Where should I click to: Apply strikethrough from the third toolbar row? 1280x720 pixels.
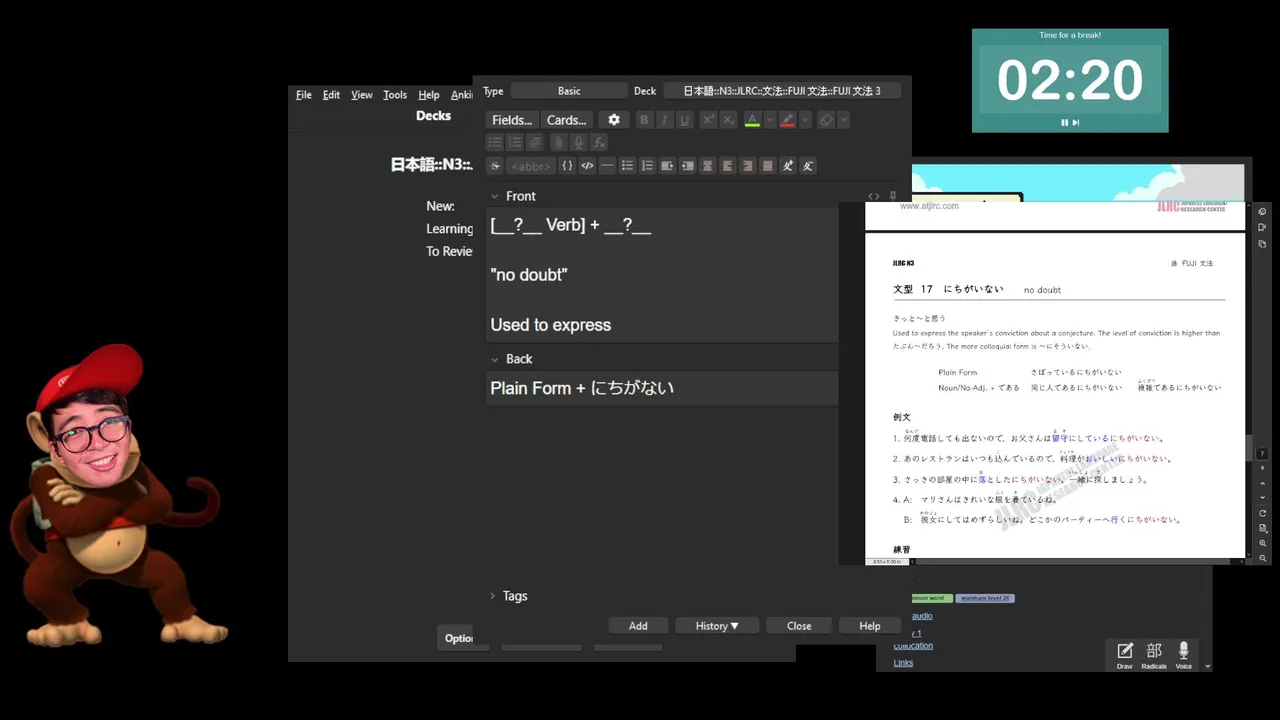click(x=494, y=166)
